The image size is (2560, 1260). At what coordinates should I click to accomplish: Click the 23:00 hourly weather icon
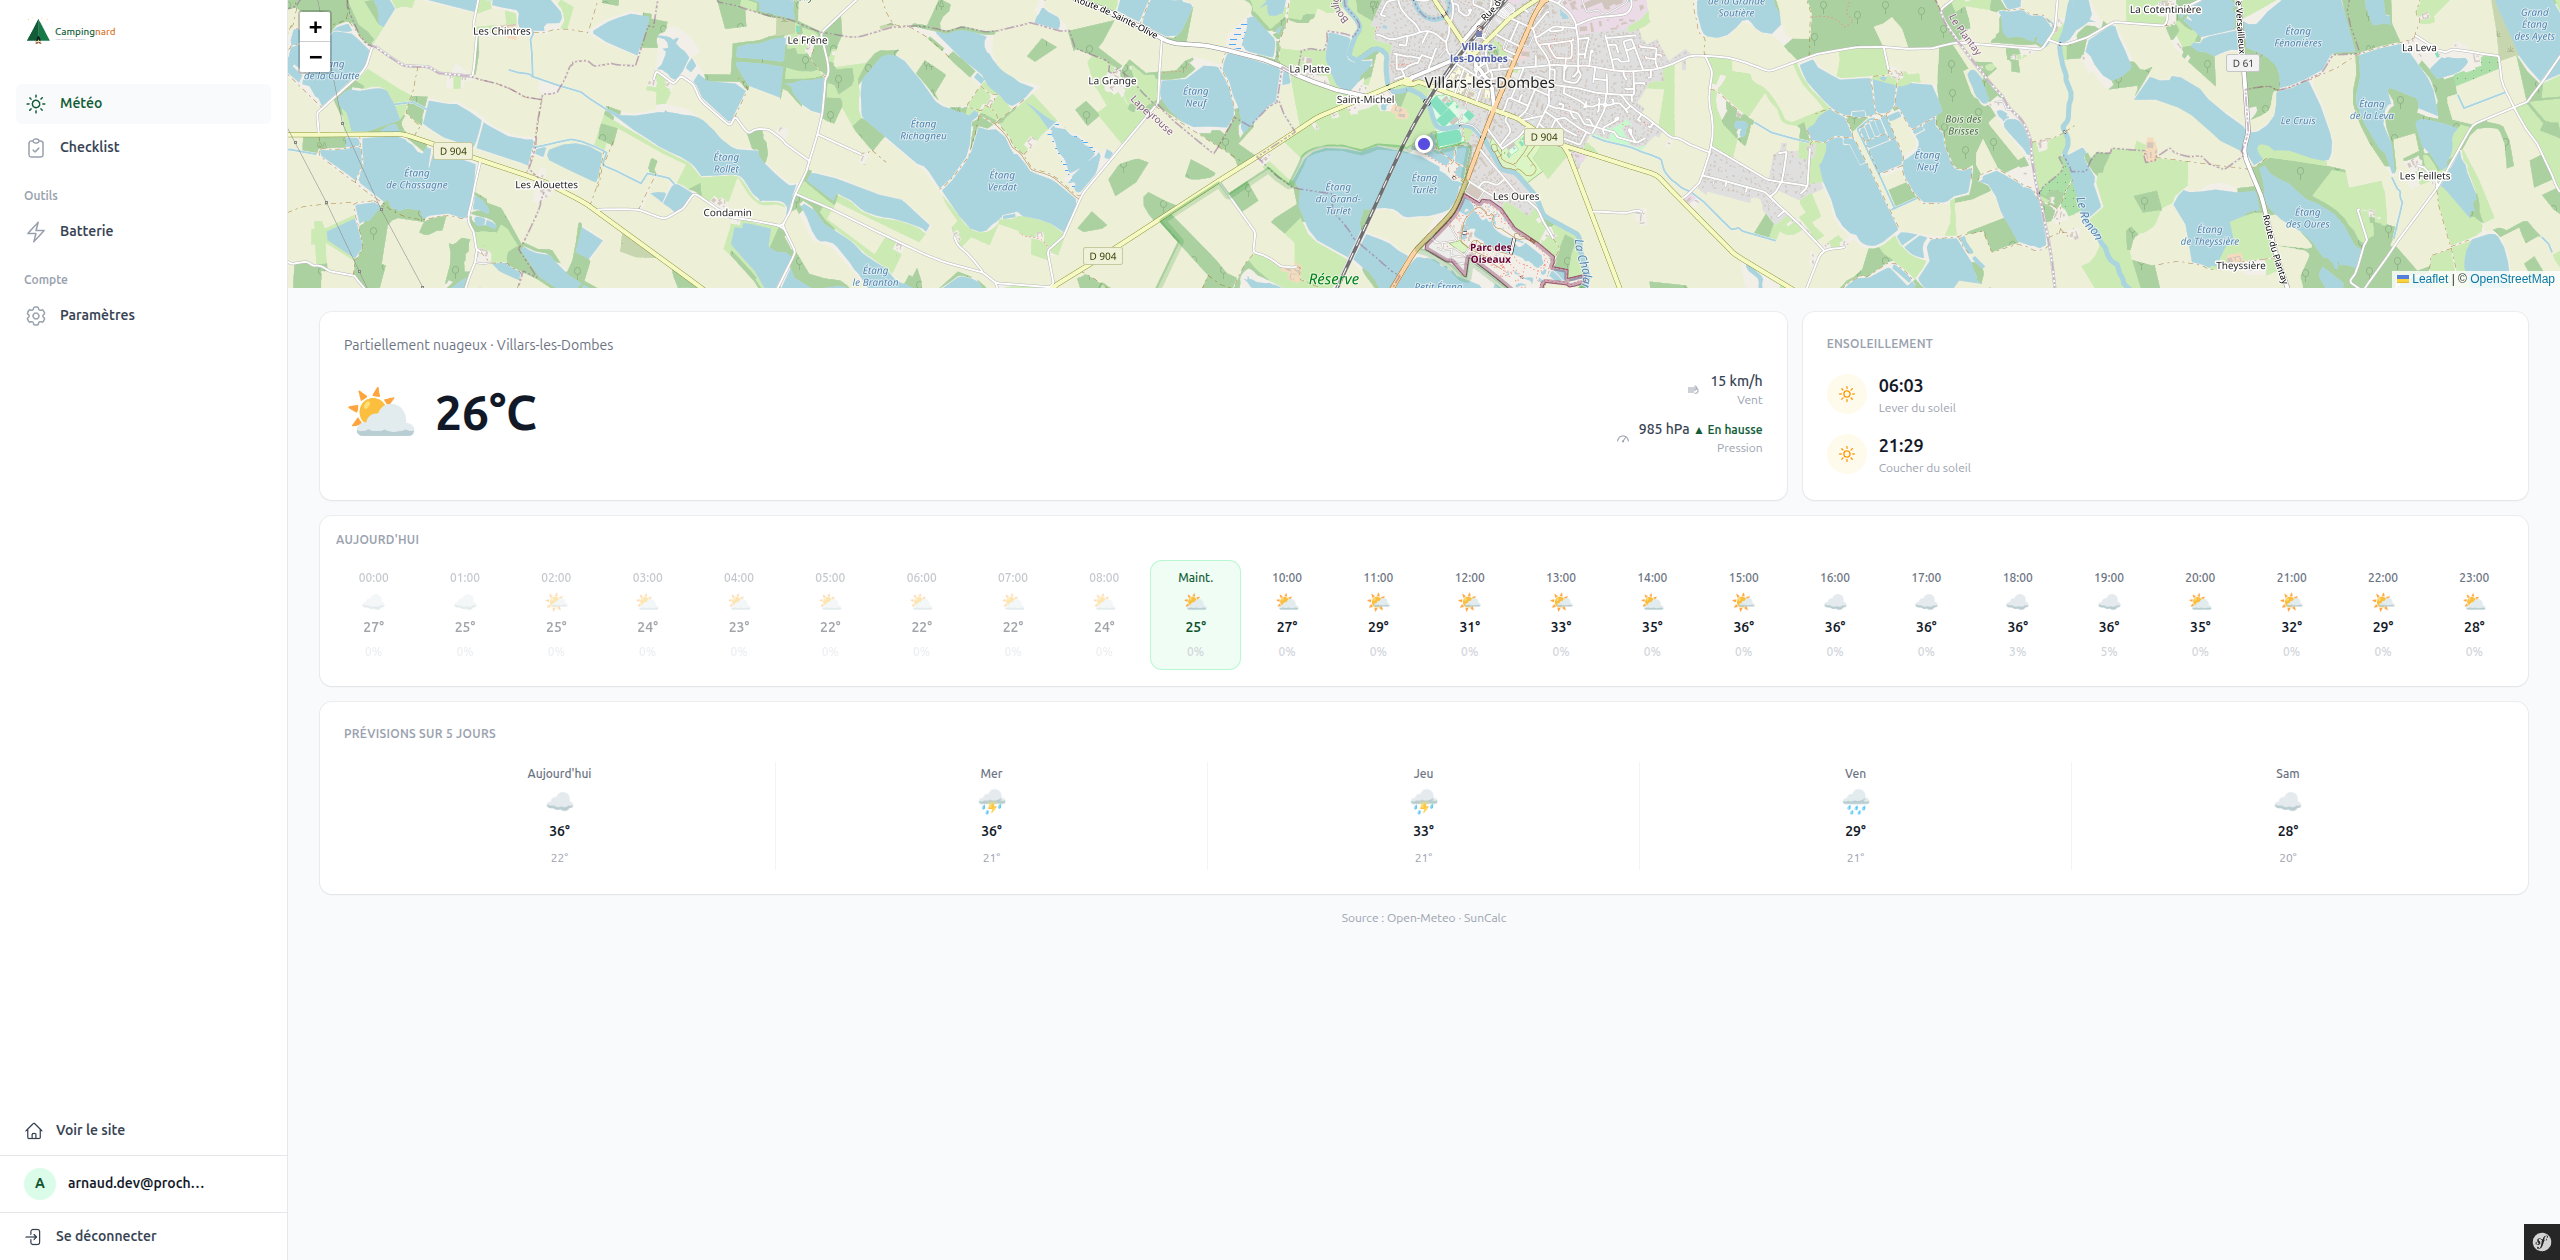point(2474,602)
